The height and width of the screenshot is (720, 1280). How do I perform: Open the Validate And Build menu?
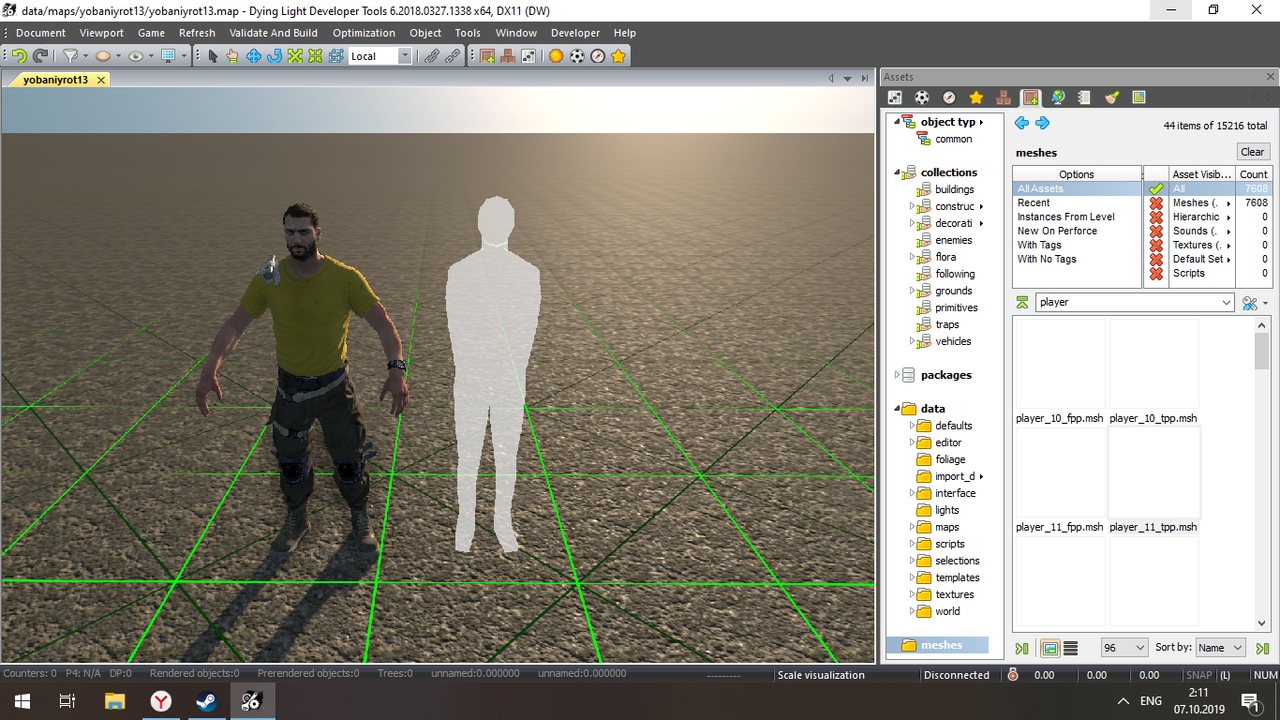click(x=273, y=33)
